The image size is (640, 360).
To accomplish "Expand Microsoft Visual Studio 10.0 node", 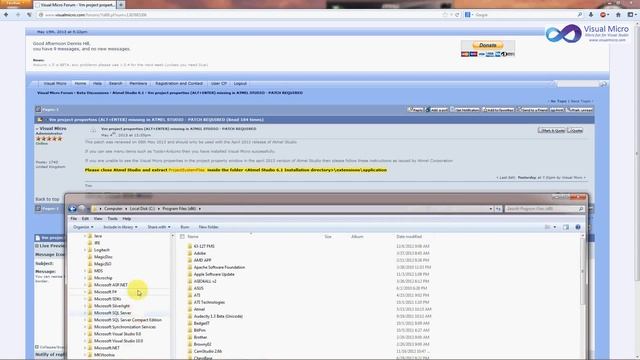I will click(x=85, y=341).
